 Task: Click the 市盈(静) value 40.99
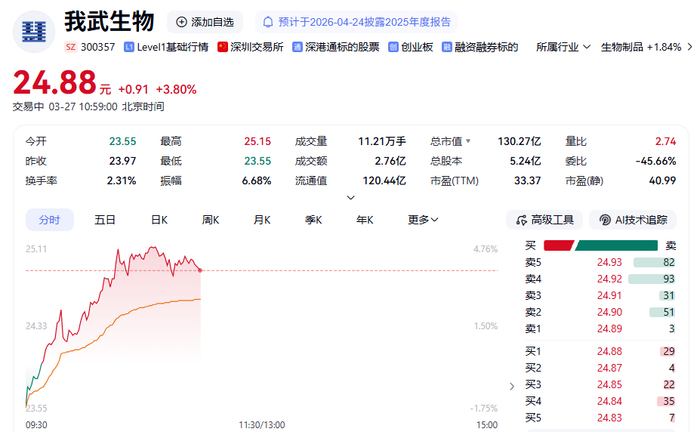tap(662, 181)
